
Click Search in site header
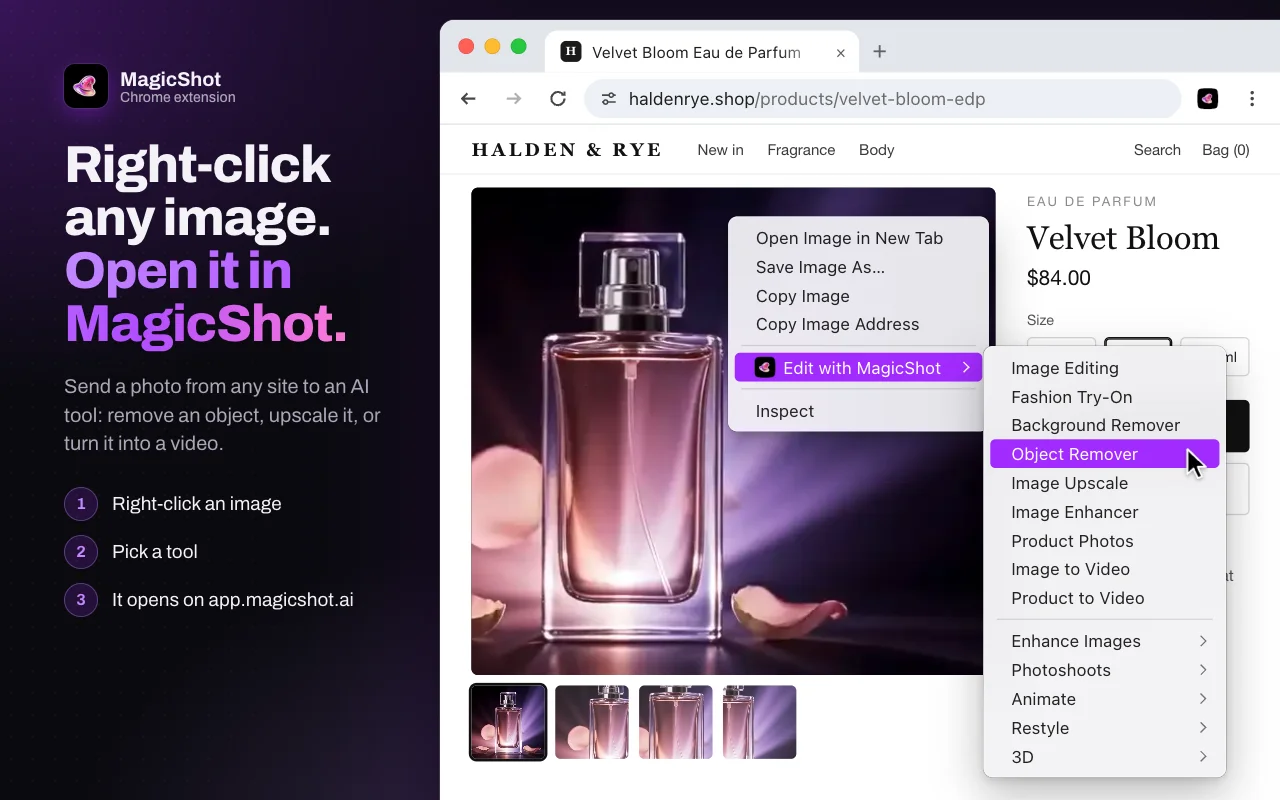1157,150
